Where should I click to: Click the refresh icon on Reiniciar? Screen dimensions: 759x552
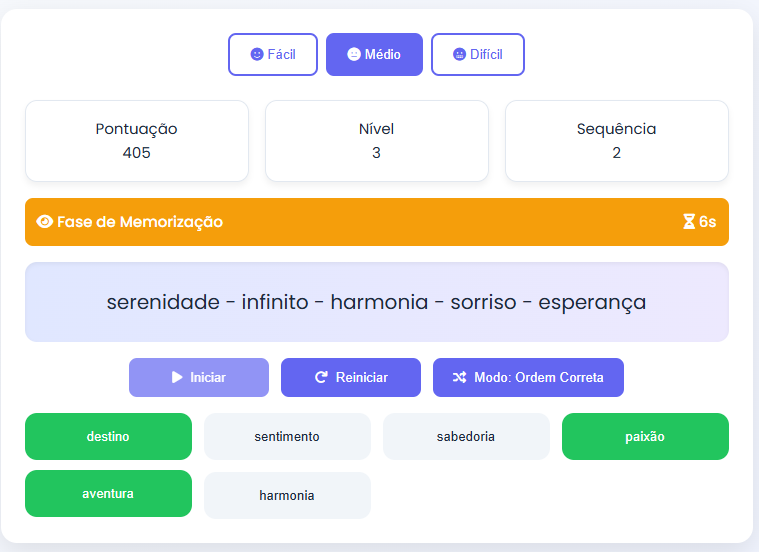tap(322, 377)
